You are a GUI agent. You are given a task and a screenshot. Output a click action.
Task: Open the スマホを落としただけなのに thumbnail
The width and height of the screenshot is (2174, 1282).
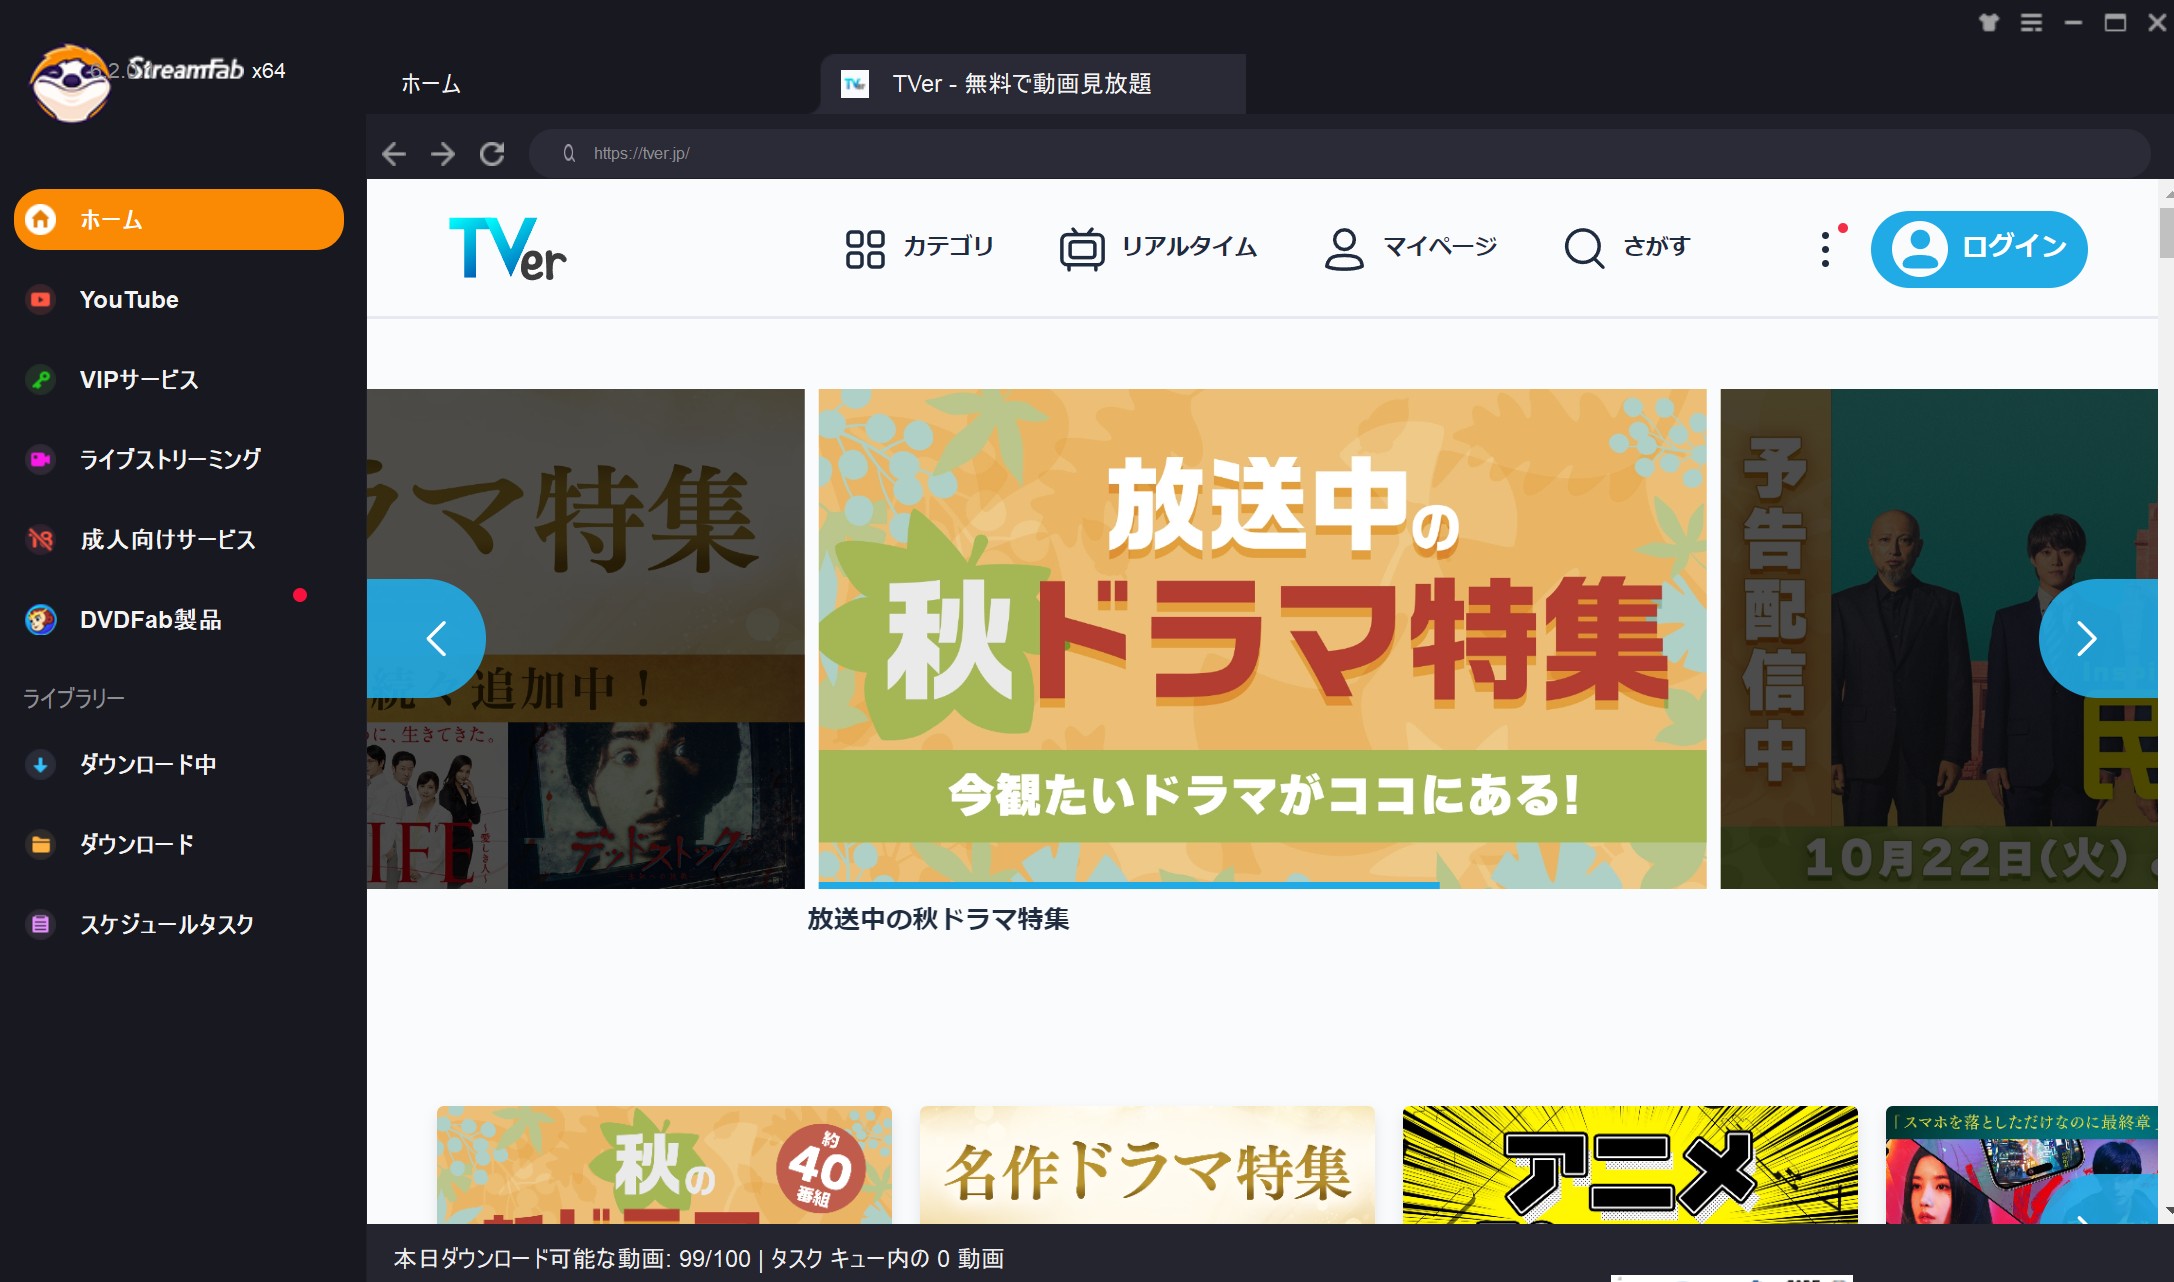(x=2021, y=1165)
